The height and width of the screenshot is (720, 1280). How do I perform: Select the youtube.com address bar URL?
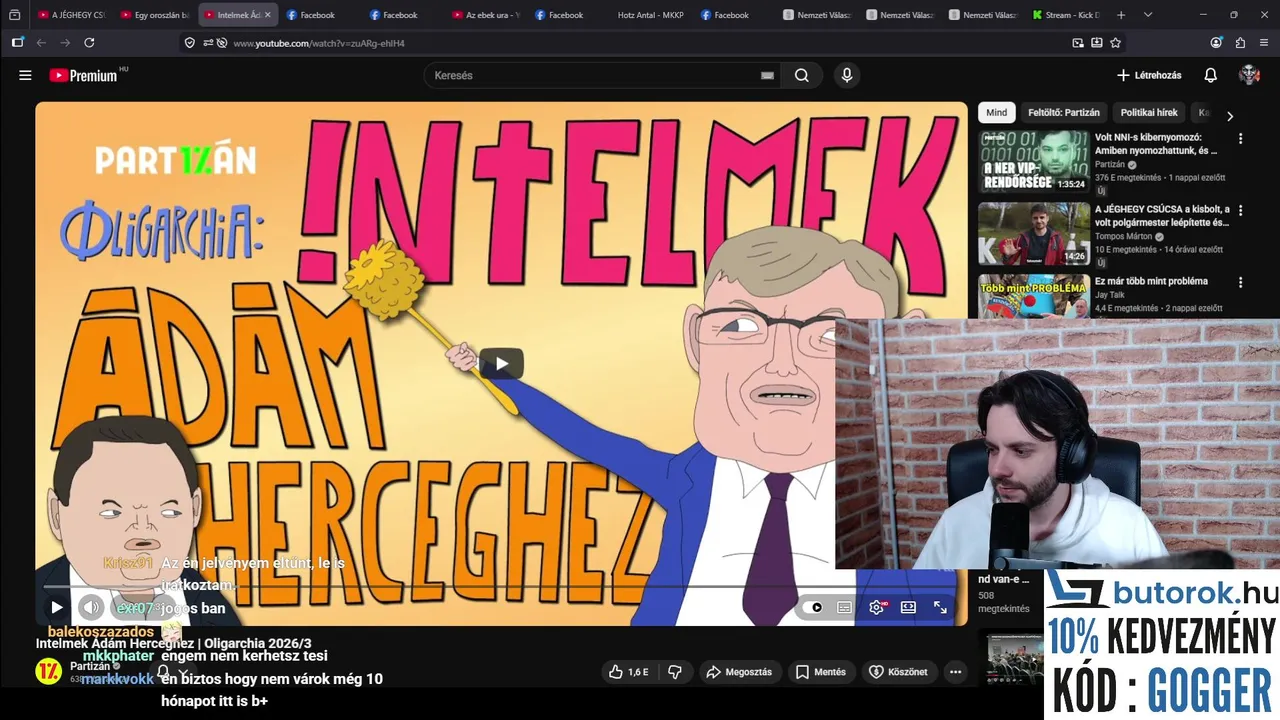tap(319, 43)
